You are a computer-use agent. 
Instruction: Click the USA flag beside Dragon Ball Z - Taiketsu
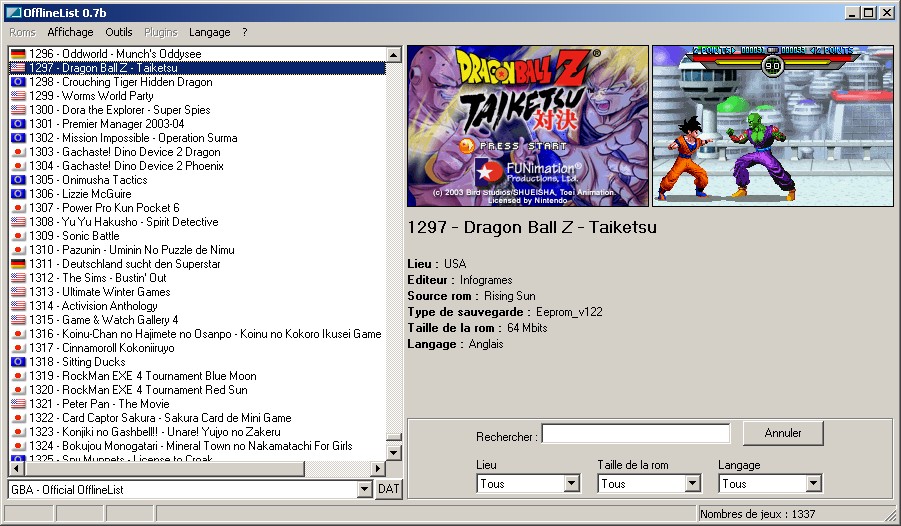coord(18,68)
